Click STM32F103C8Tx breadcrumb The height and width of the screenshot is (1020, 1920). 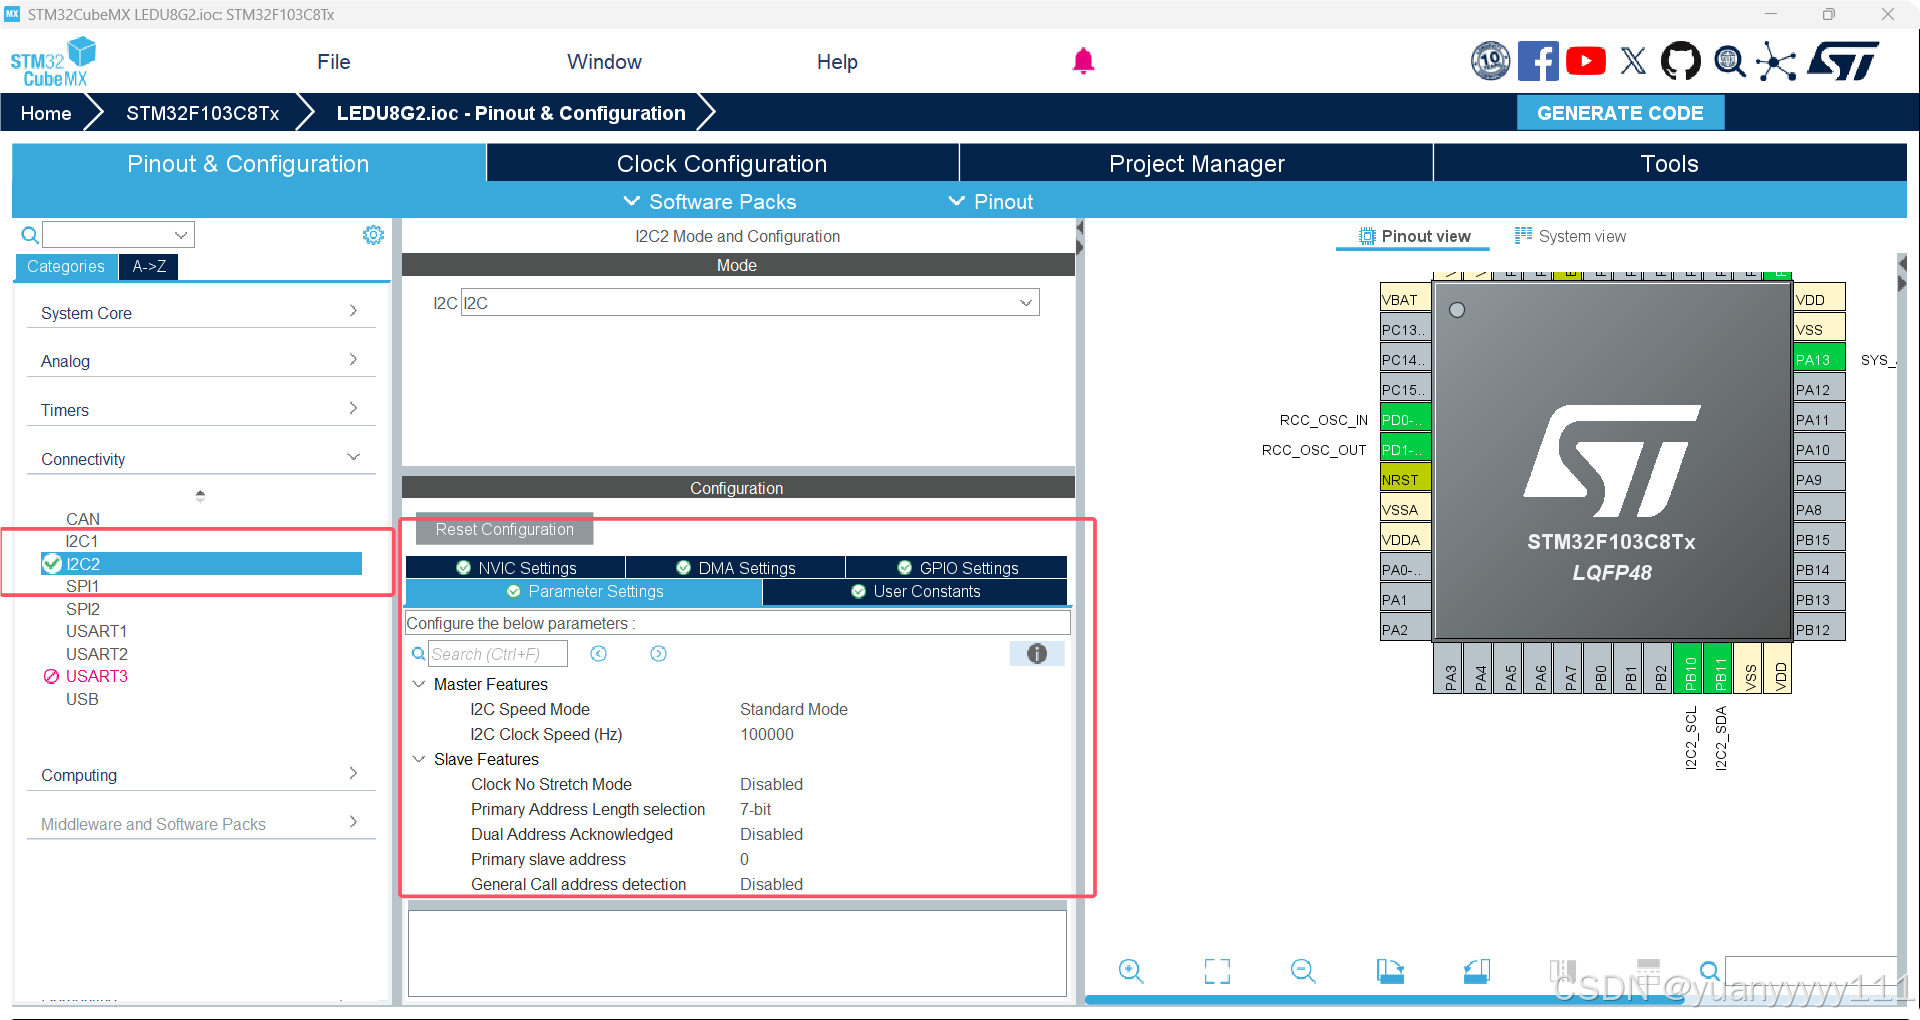pyautogui.click(x=202, y=113)
